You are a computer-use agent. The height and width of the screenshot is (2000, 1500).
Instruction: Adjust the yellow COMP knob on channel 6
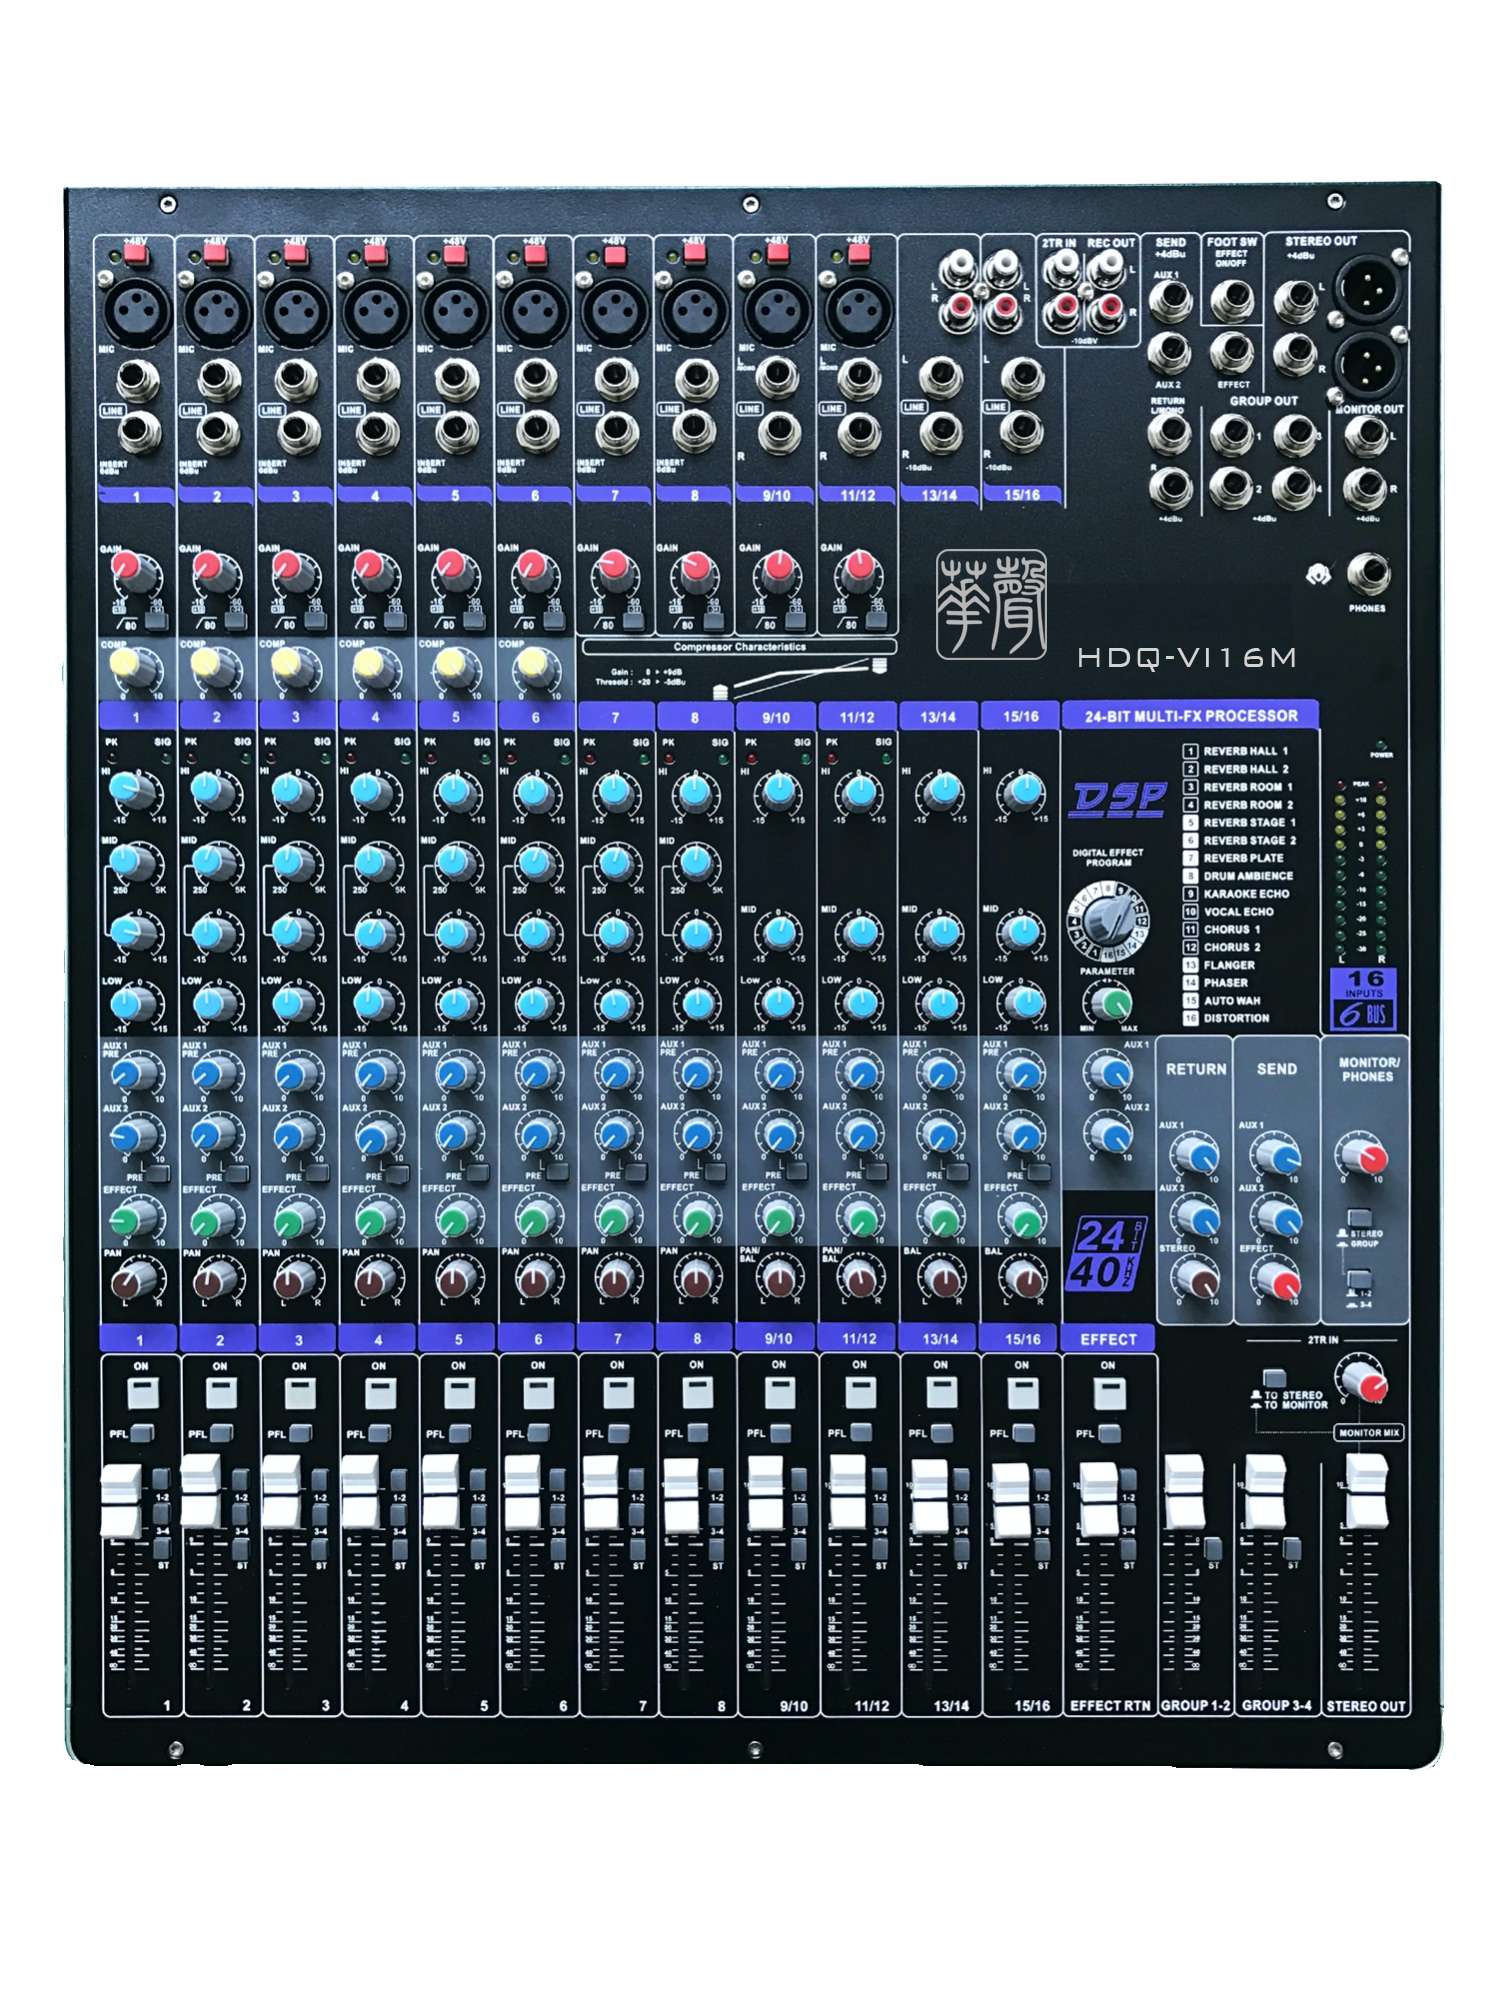[534, 667]
